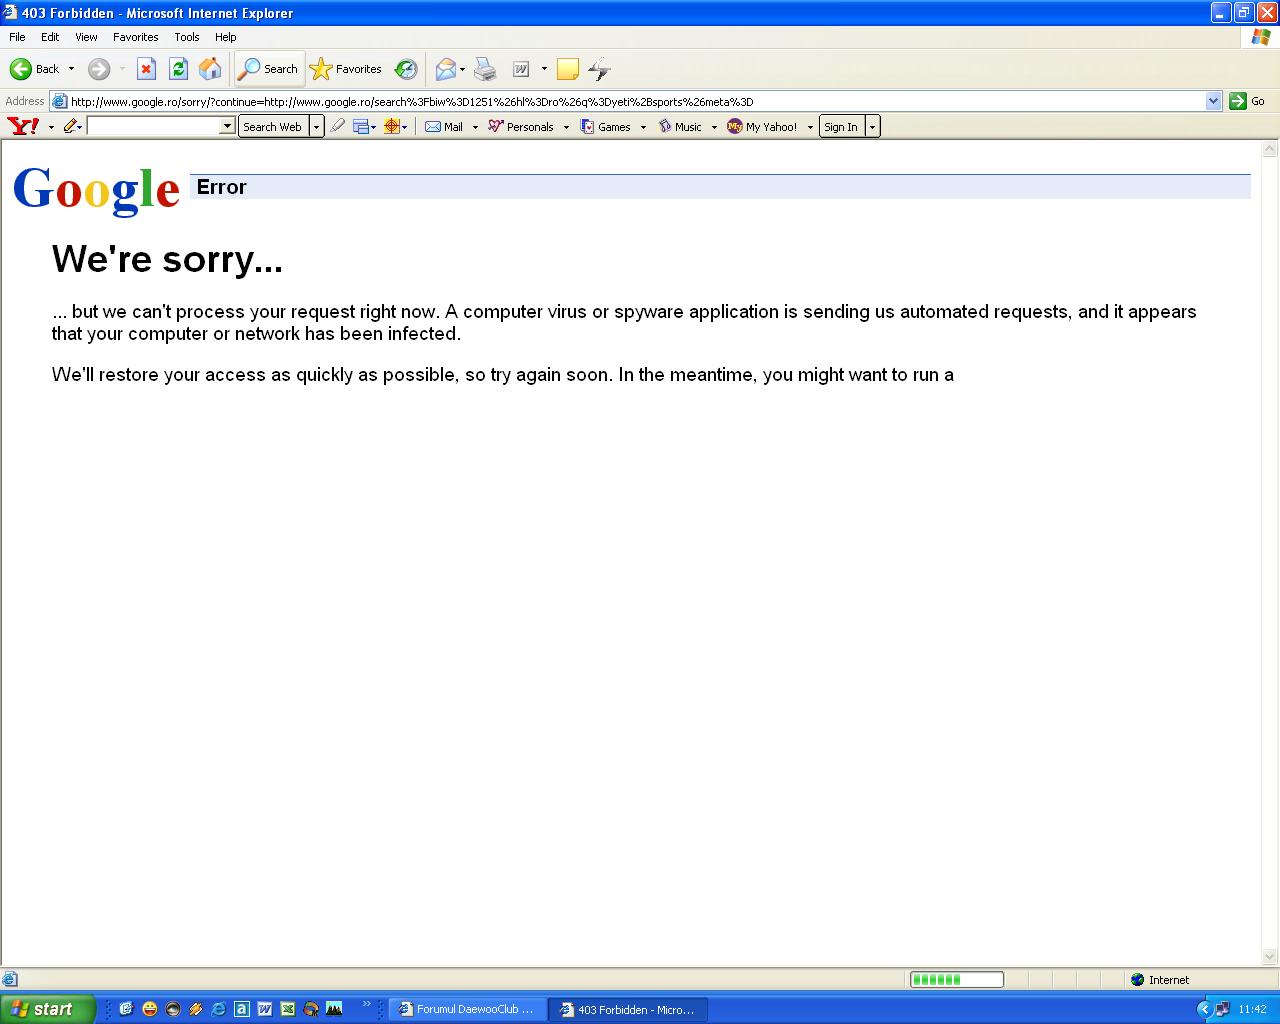Click the Yahoo! logo on toolbar
Screen dimensions: 1280x1024
click(x=23, y=126)
